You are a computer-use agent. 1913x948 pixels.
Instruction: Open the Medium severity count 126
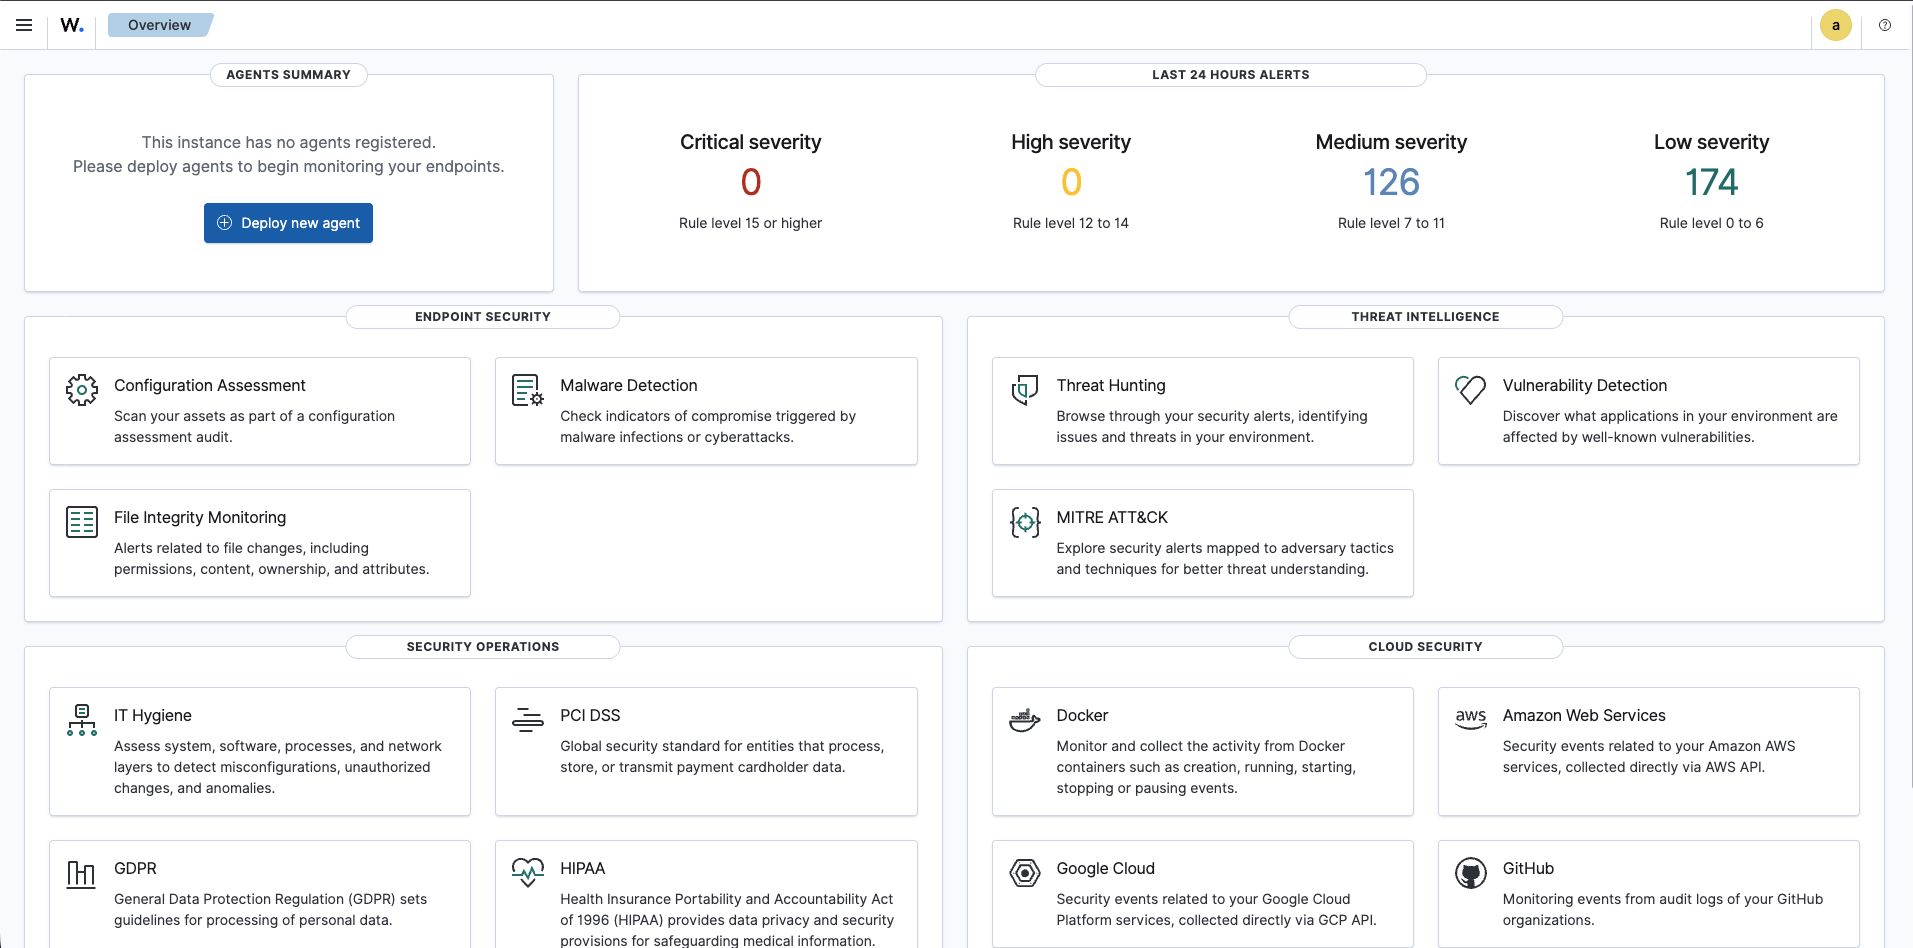pyautogui.click(x=1391, y=182)
